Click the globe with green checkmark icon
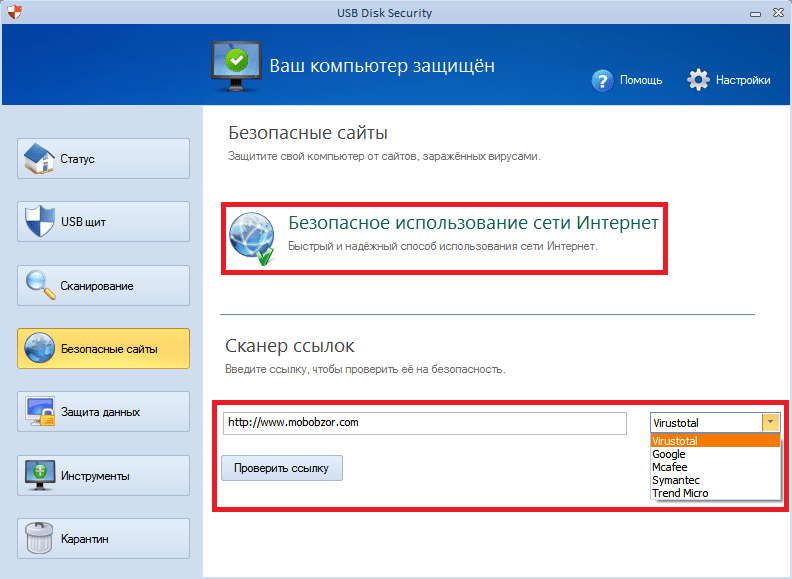 252,238
